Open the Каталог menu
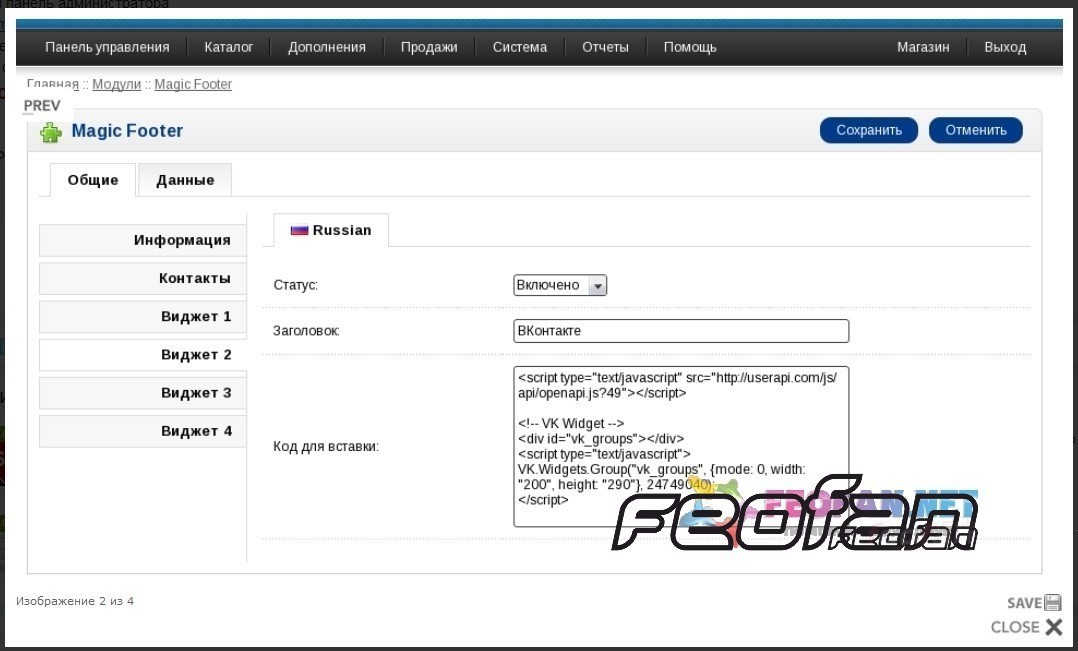 [229, 47]
